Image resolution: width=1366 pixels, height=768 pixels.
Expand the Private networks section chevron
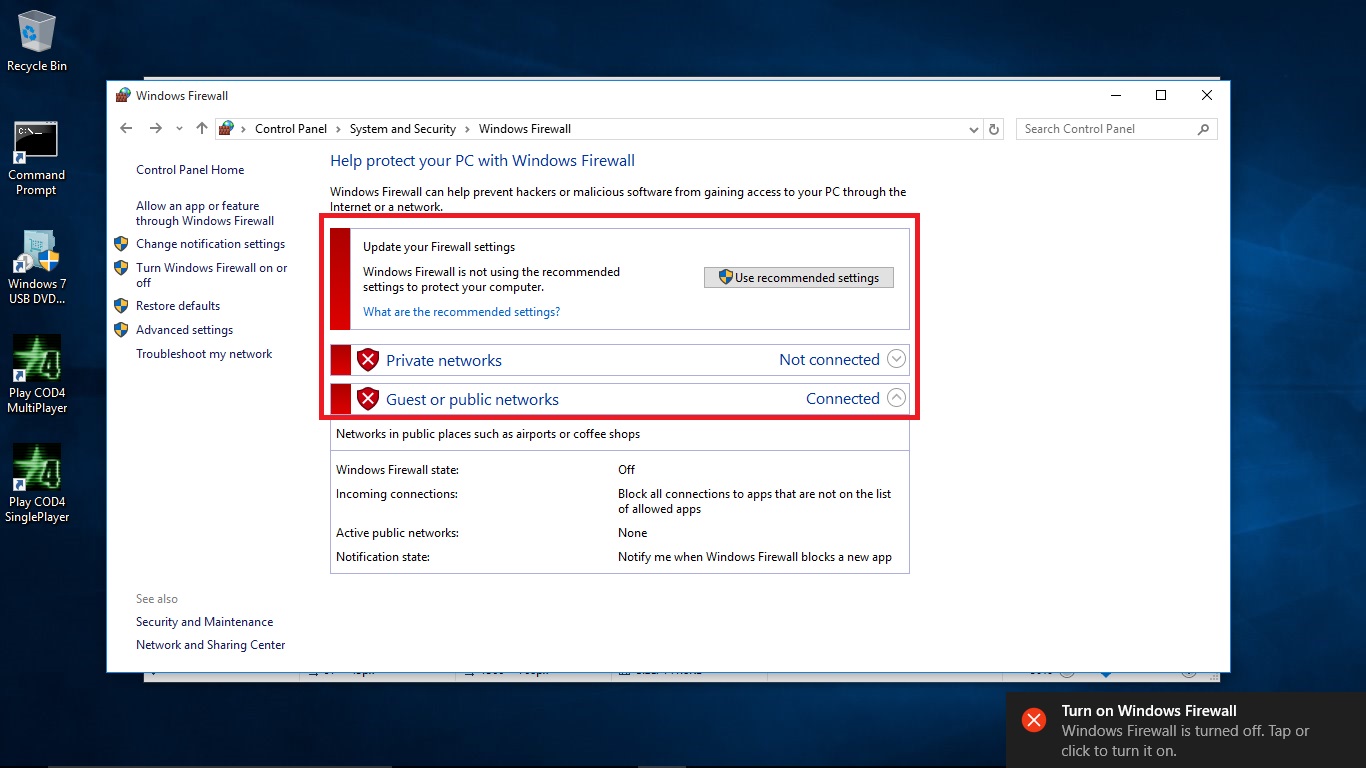tap(897, 359)
